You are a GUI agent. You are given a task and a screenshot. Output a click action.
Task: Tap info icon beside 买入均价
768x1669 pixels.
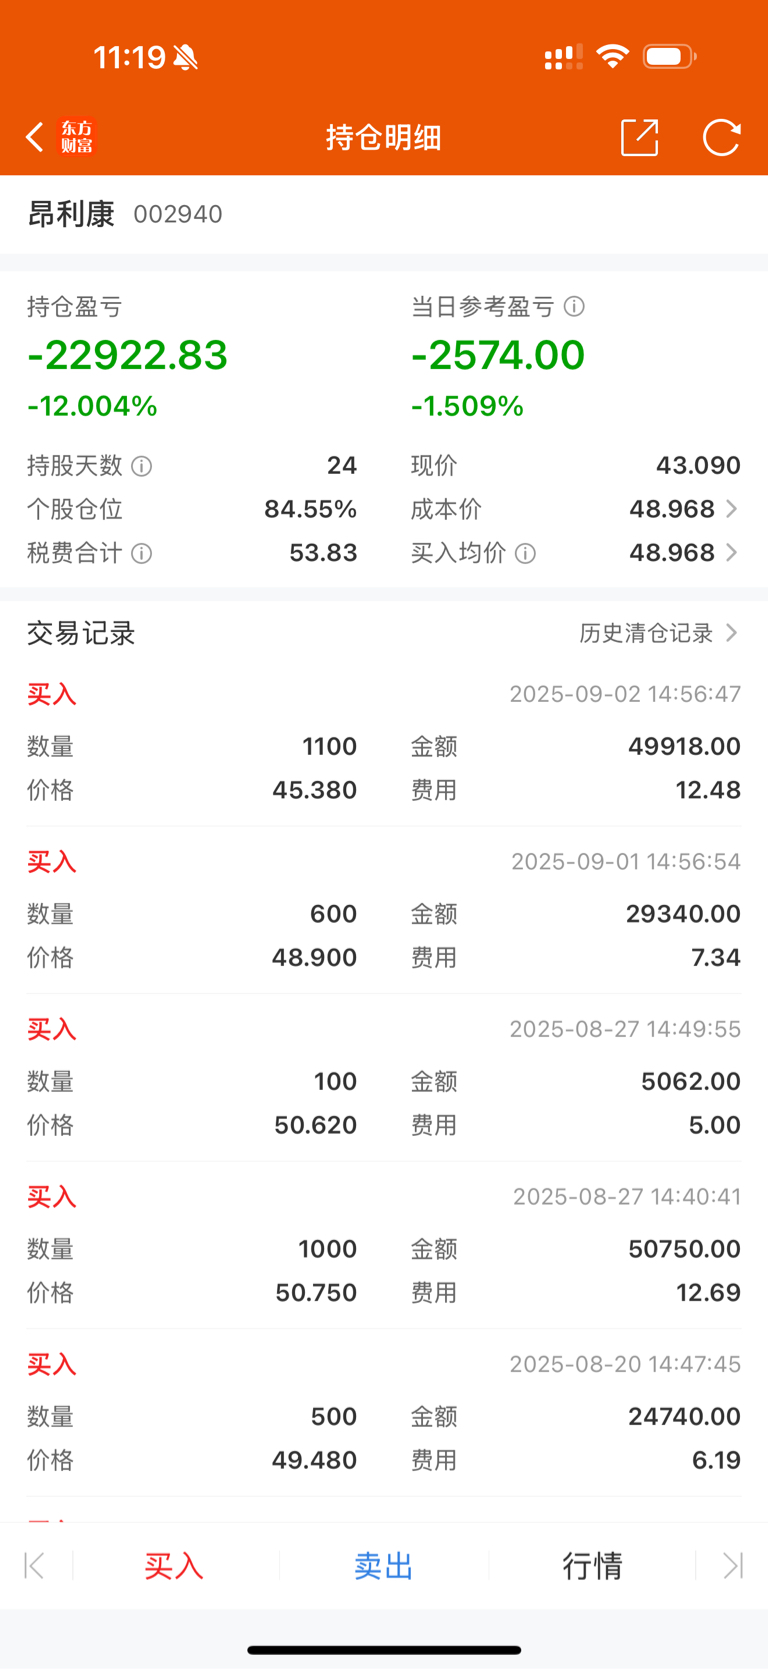coord(525,553)
